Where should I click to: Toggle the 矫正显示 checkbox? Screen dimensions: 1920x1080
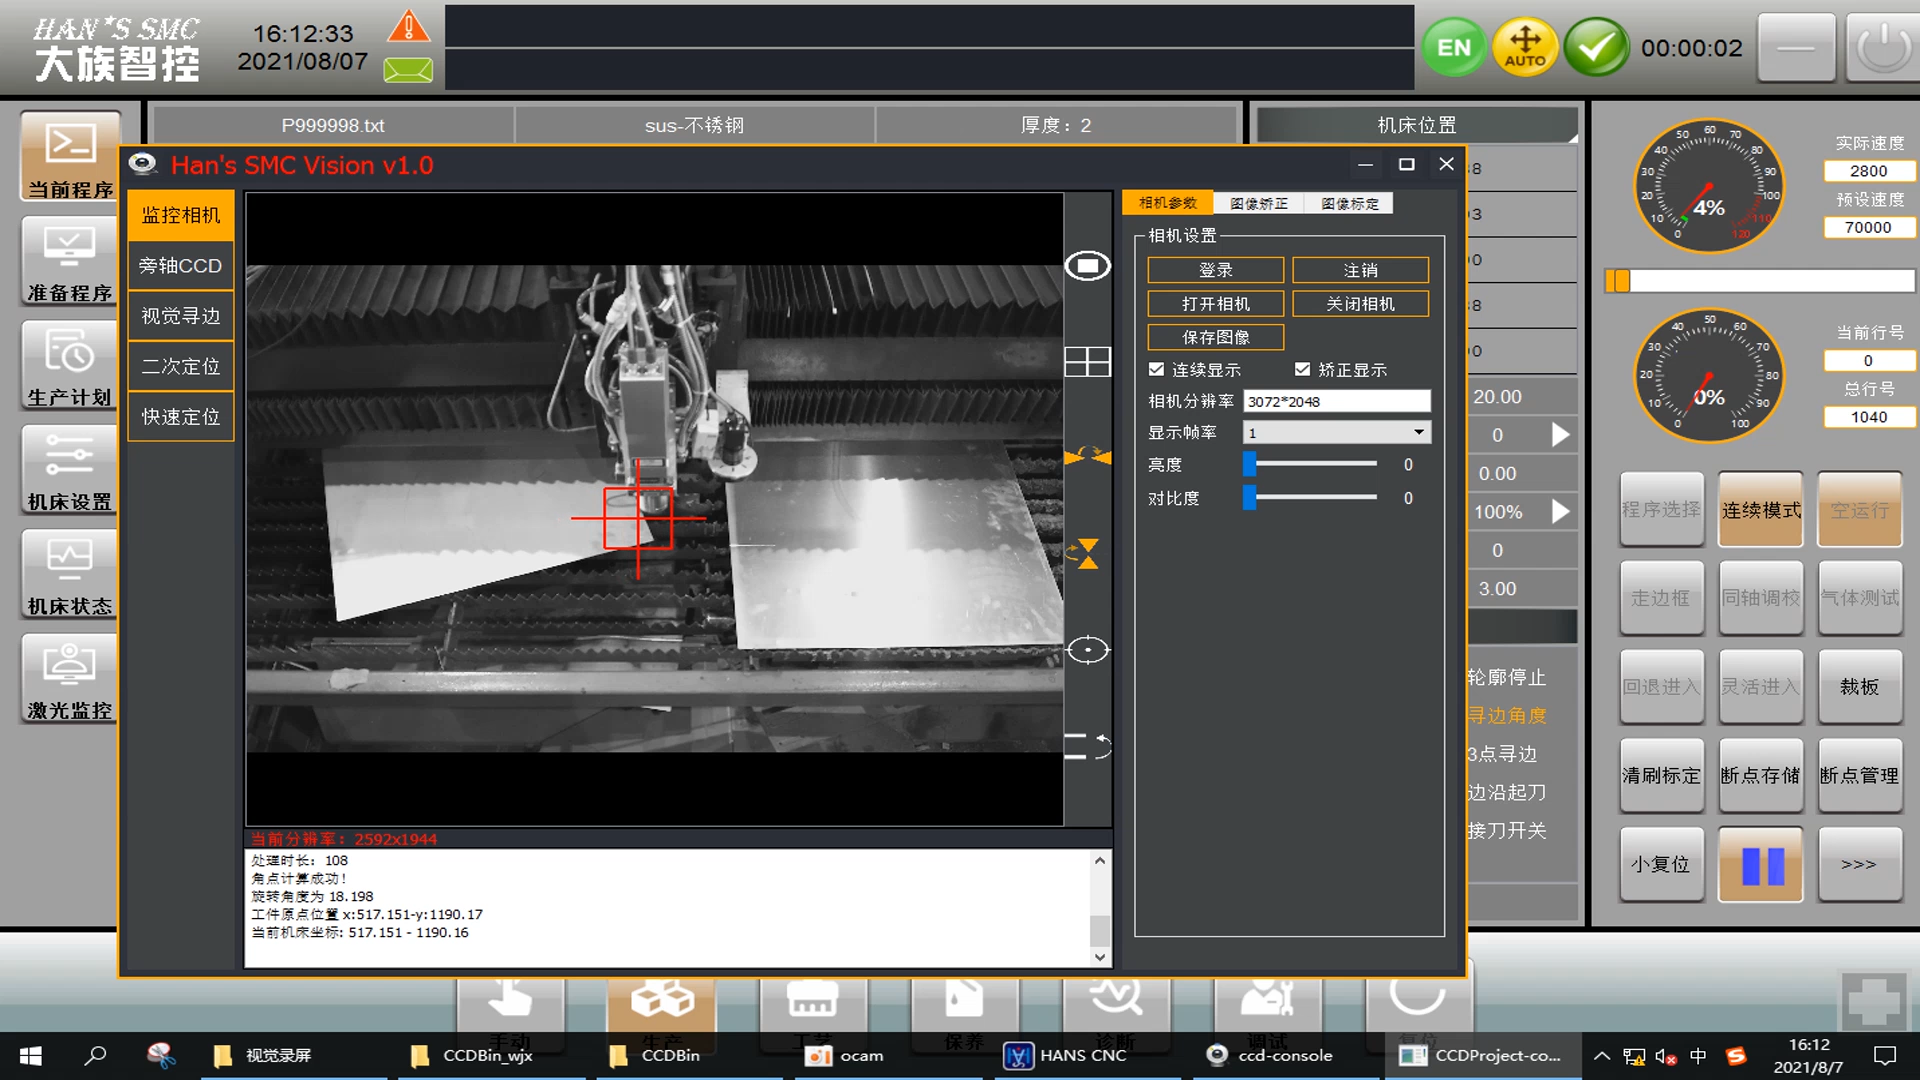[1302, 369]
